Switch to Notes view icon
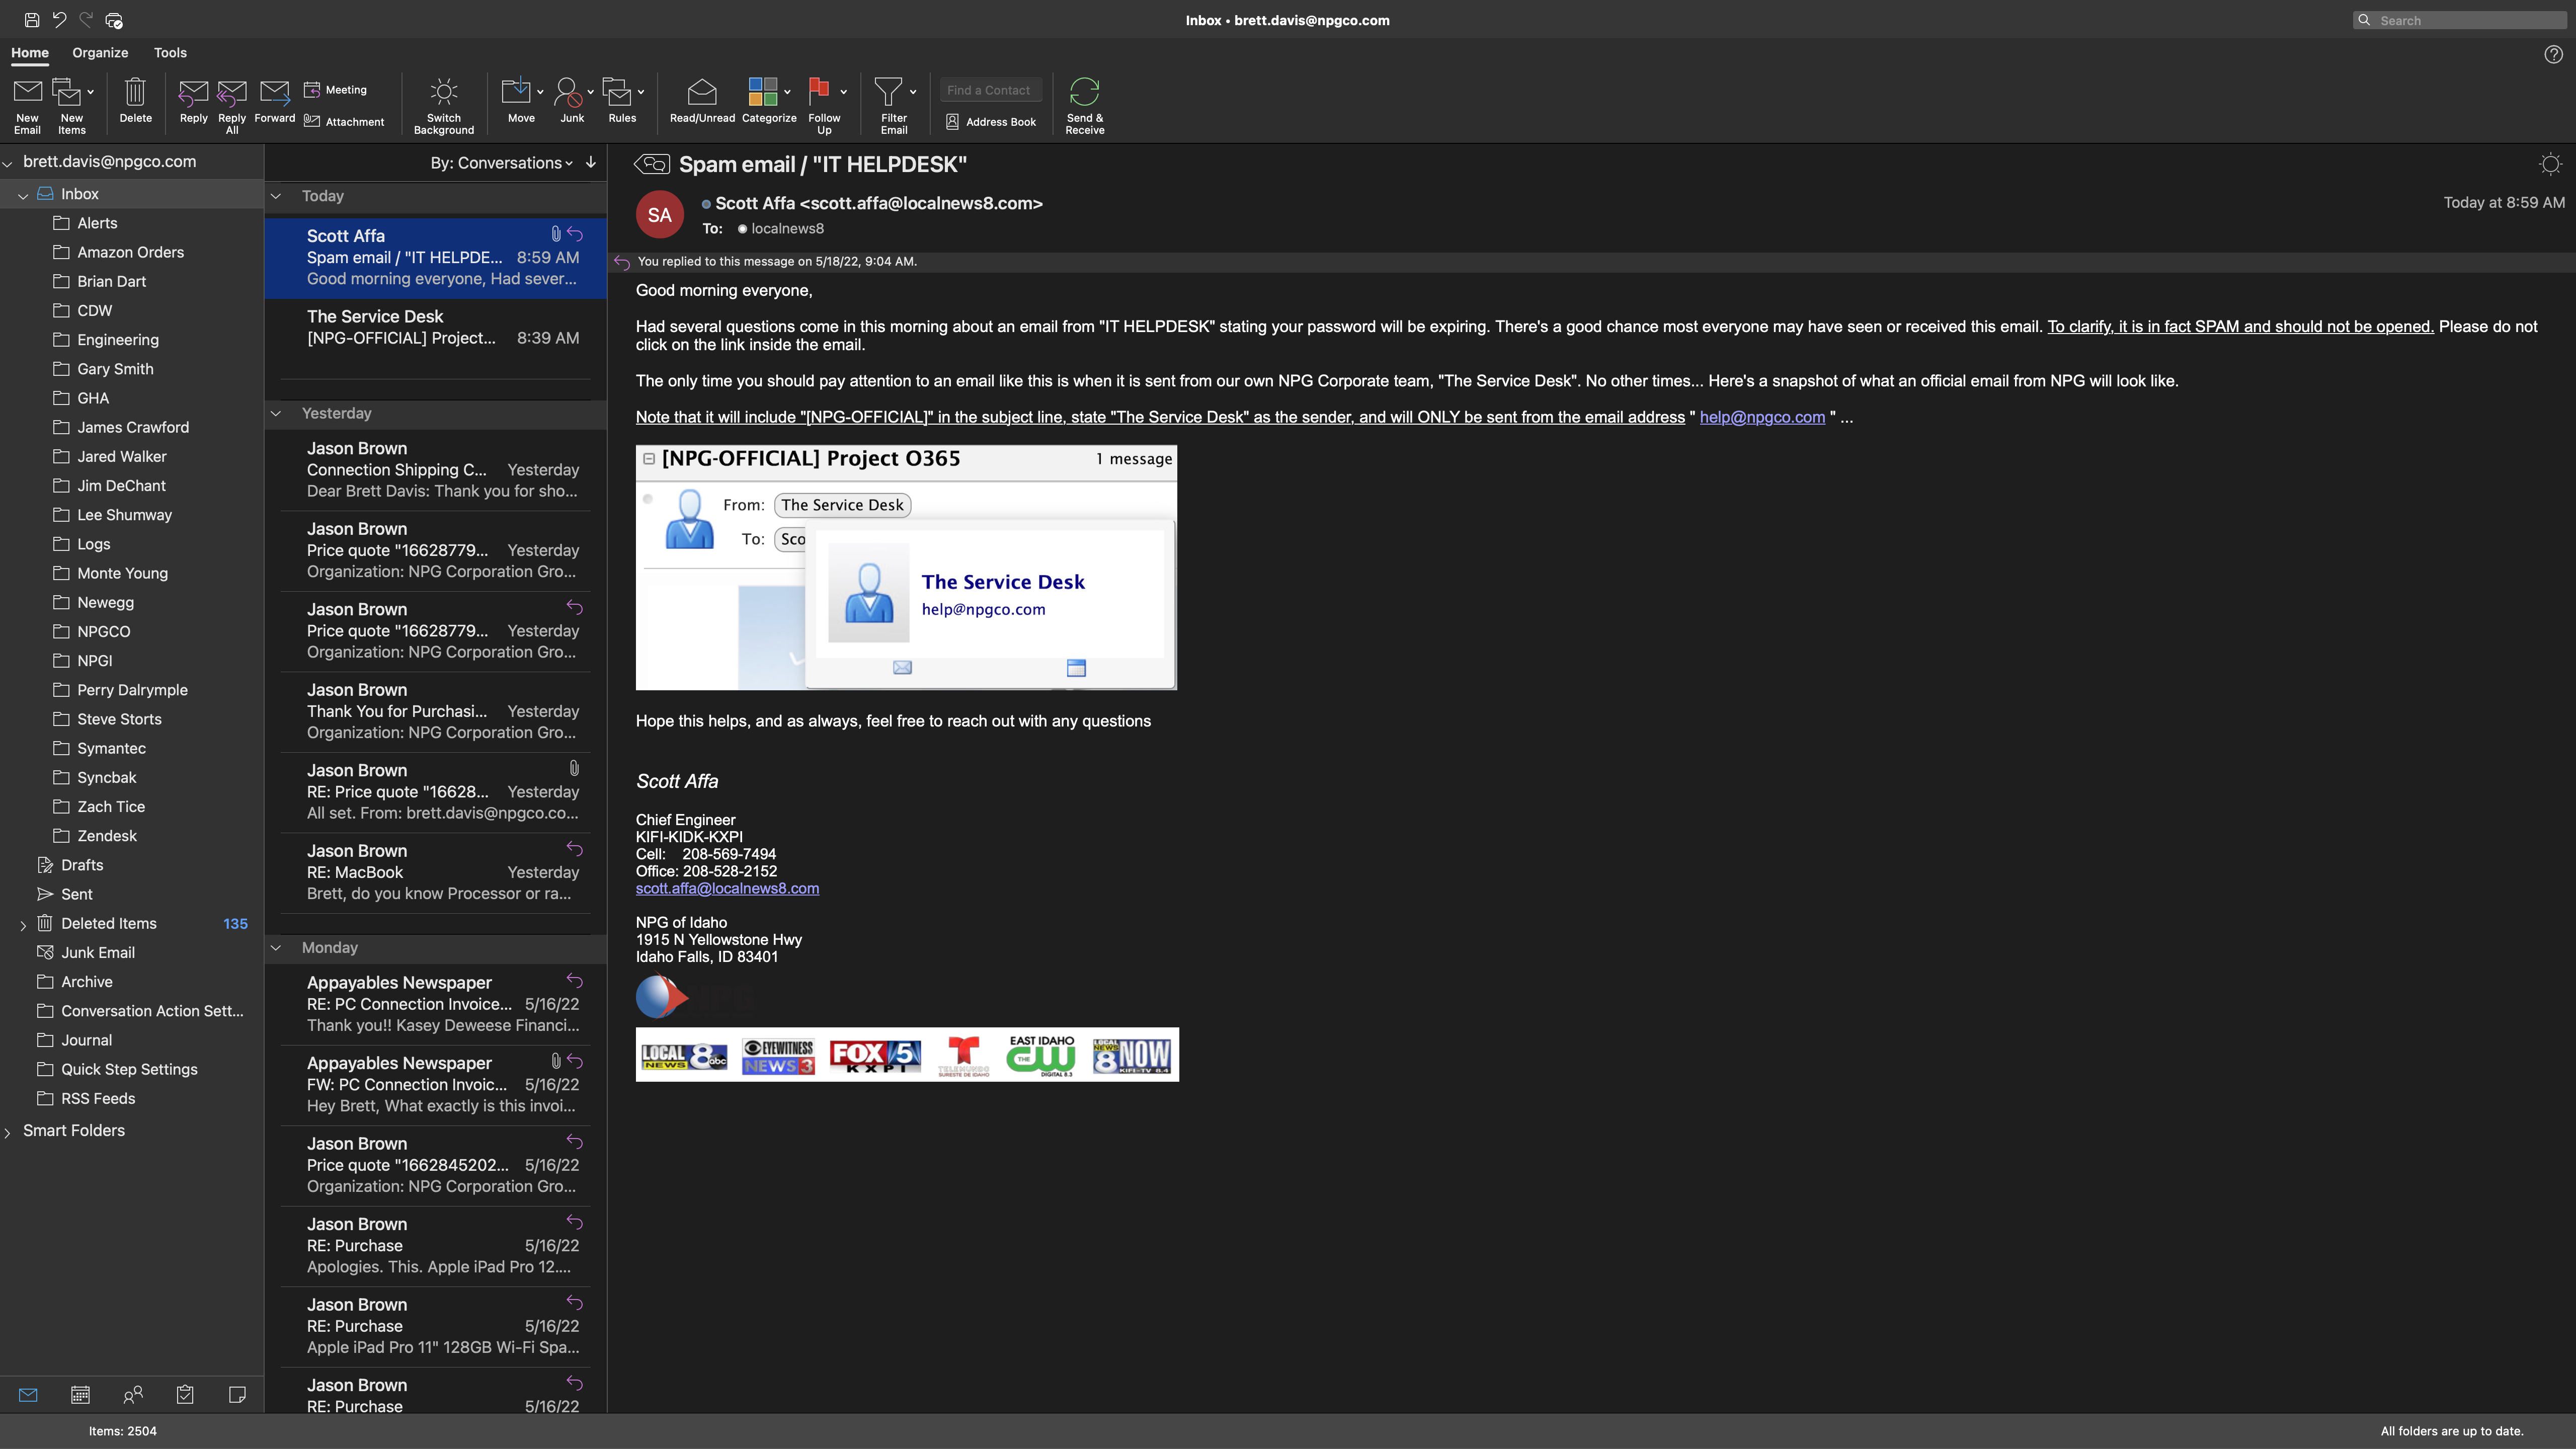This screenshot has width=2576, height=1449. point(237,1395)
